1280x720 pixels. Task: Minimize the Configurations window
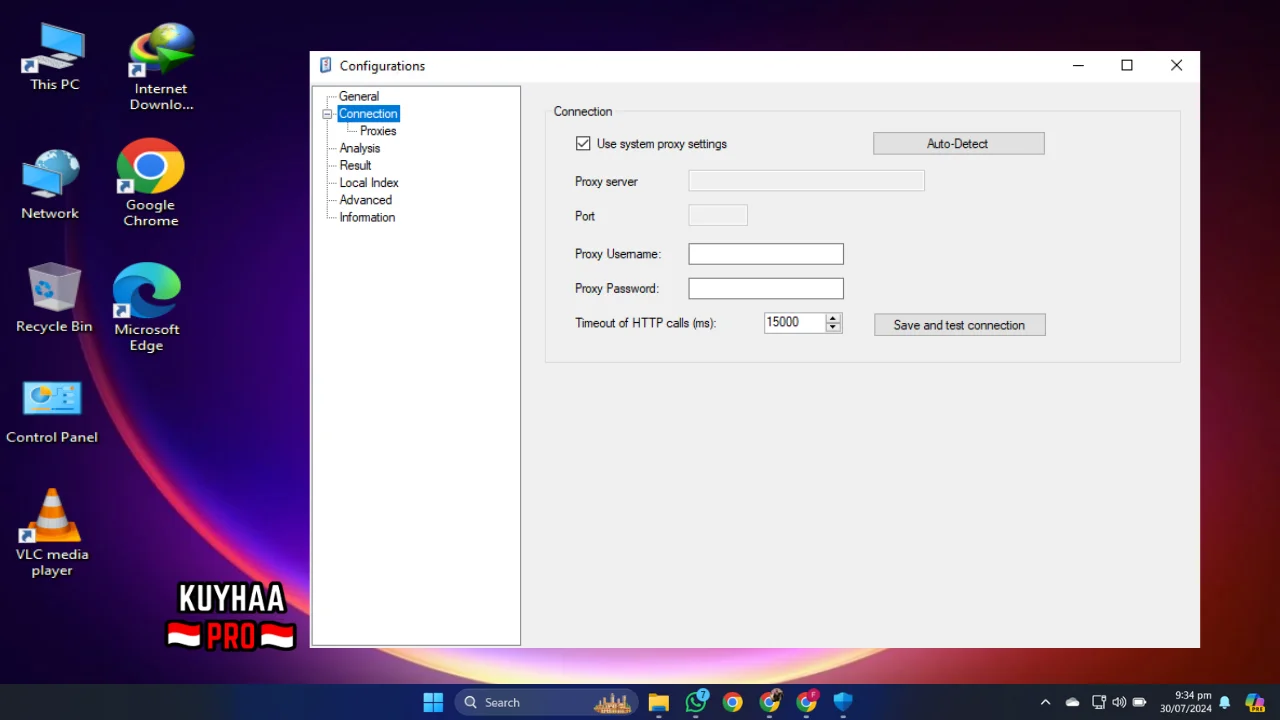click(x=1078, y=66)
